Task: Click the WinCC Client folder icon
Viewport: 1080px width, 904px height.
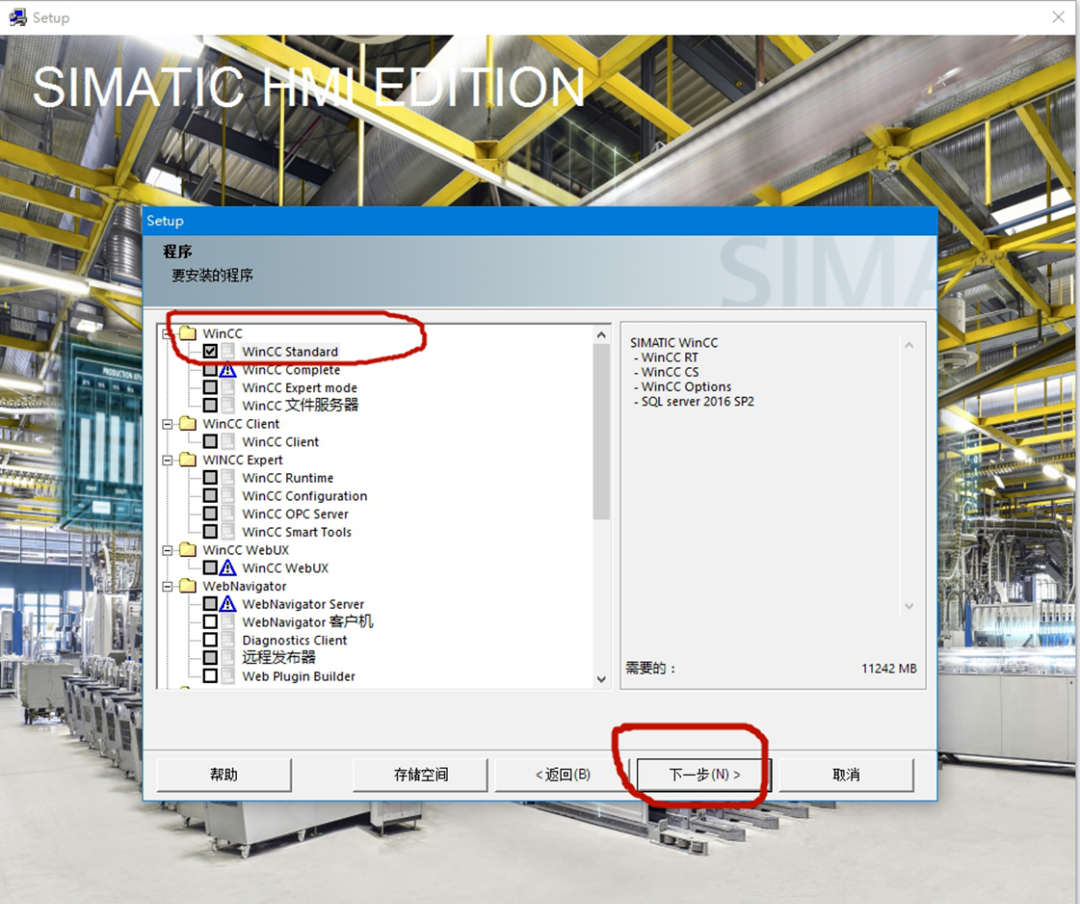Action: tap(187, 424)
